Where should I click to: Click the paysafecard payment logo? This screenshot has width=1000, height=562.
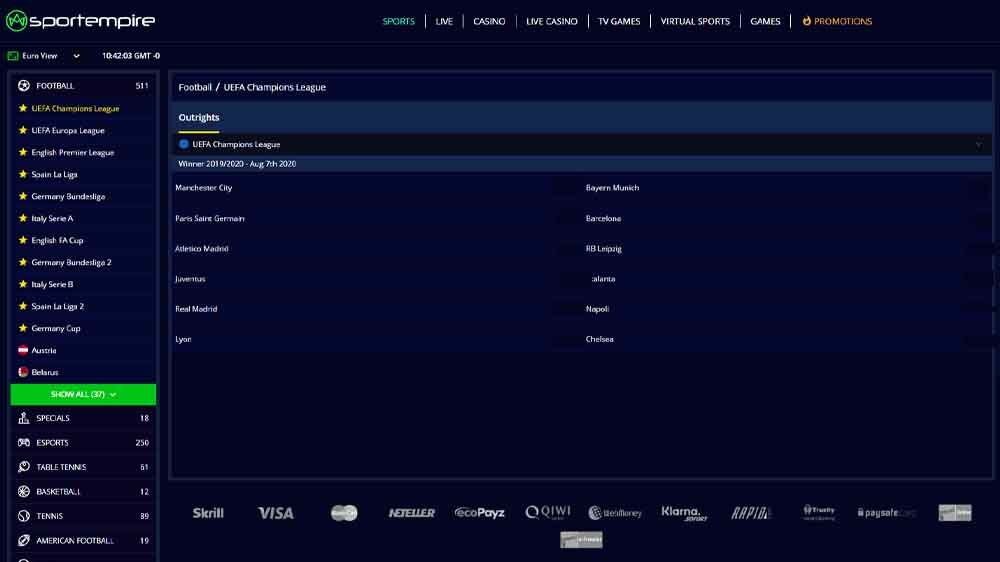[886, 513]
